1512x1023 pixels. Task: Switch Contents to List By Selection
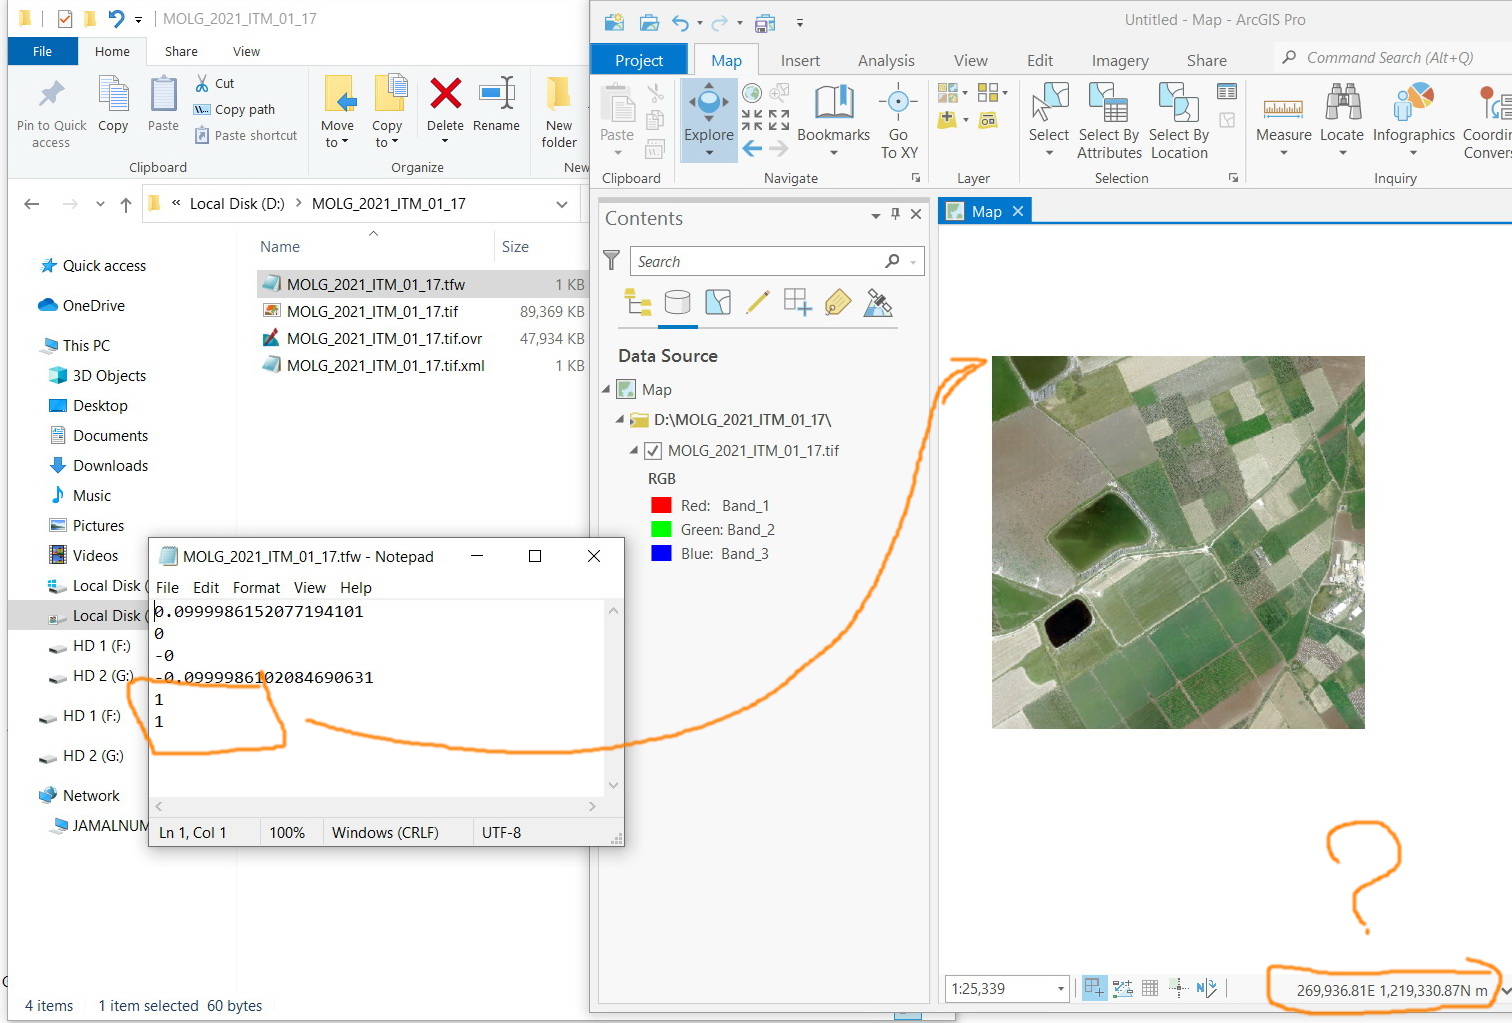tap(717, 302)
